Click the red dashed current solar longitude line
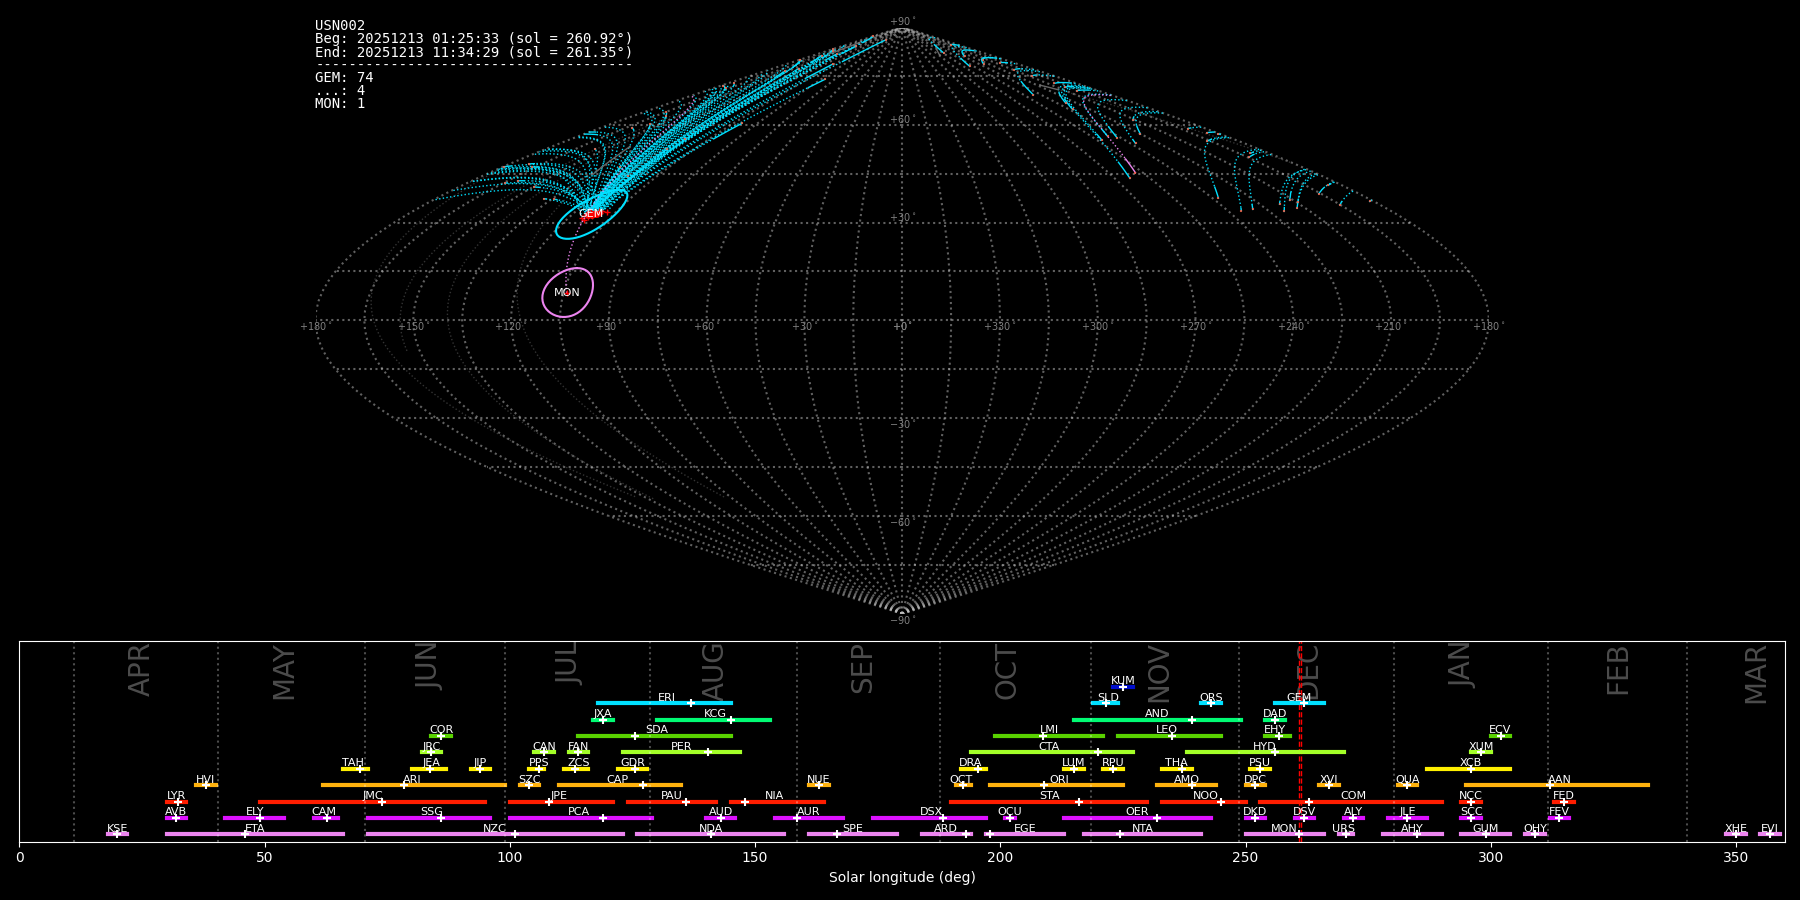Viewport: 1800px width, 900px height. tap(1300, 741)
